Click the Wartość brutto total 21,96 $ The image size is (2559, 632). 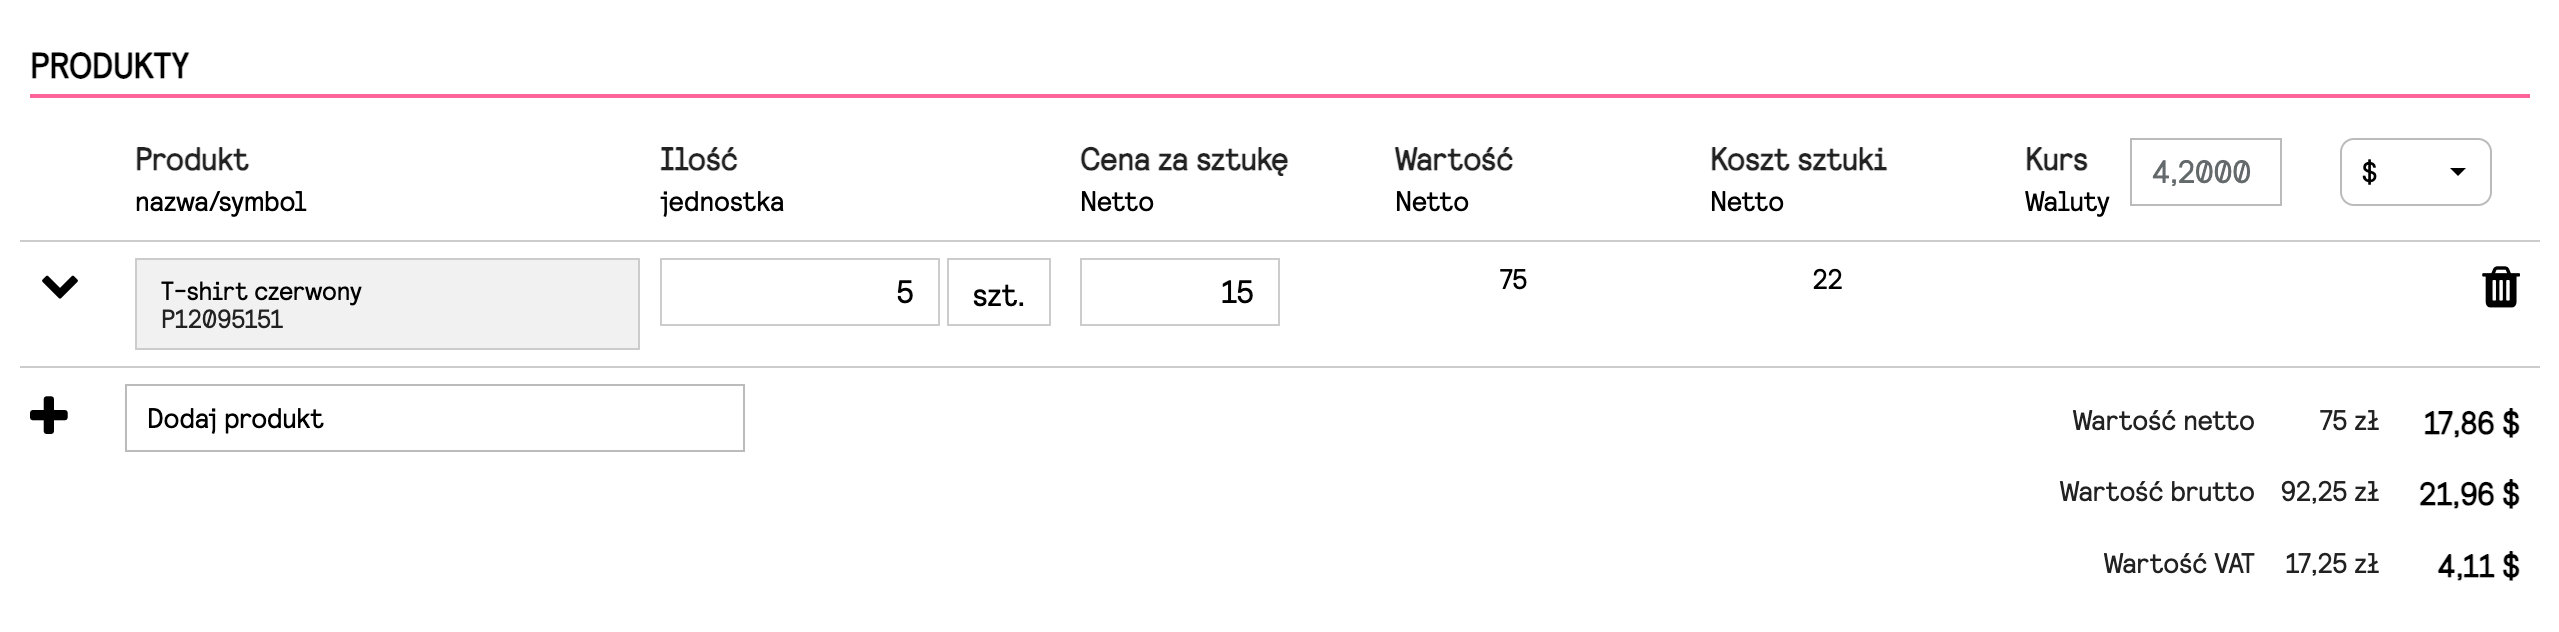pos(2468,494)
